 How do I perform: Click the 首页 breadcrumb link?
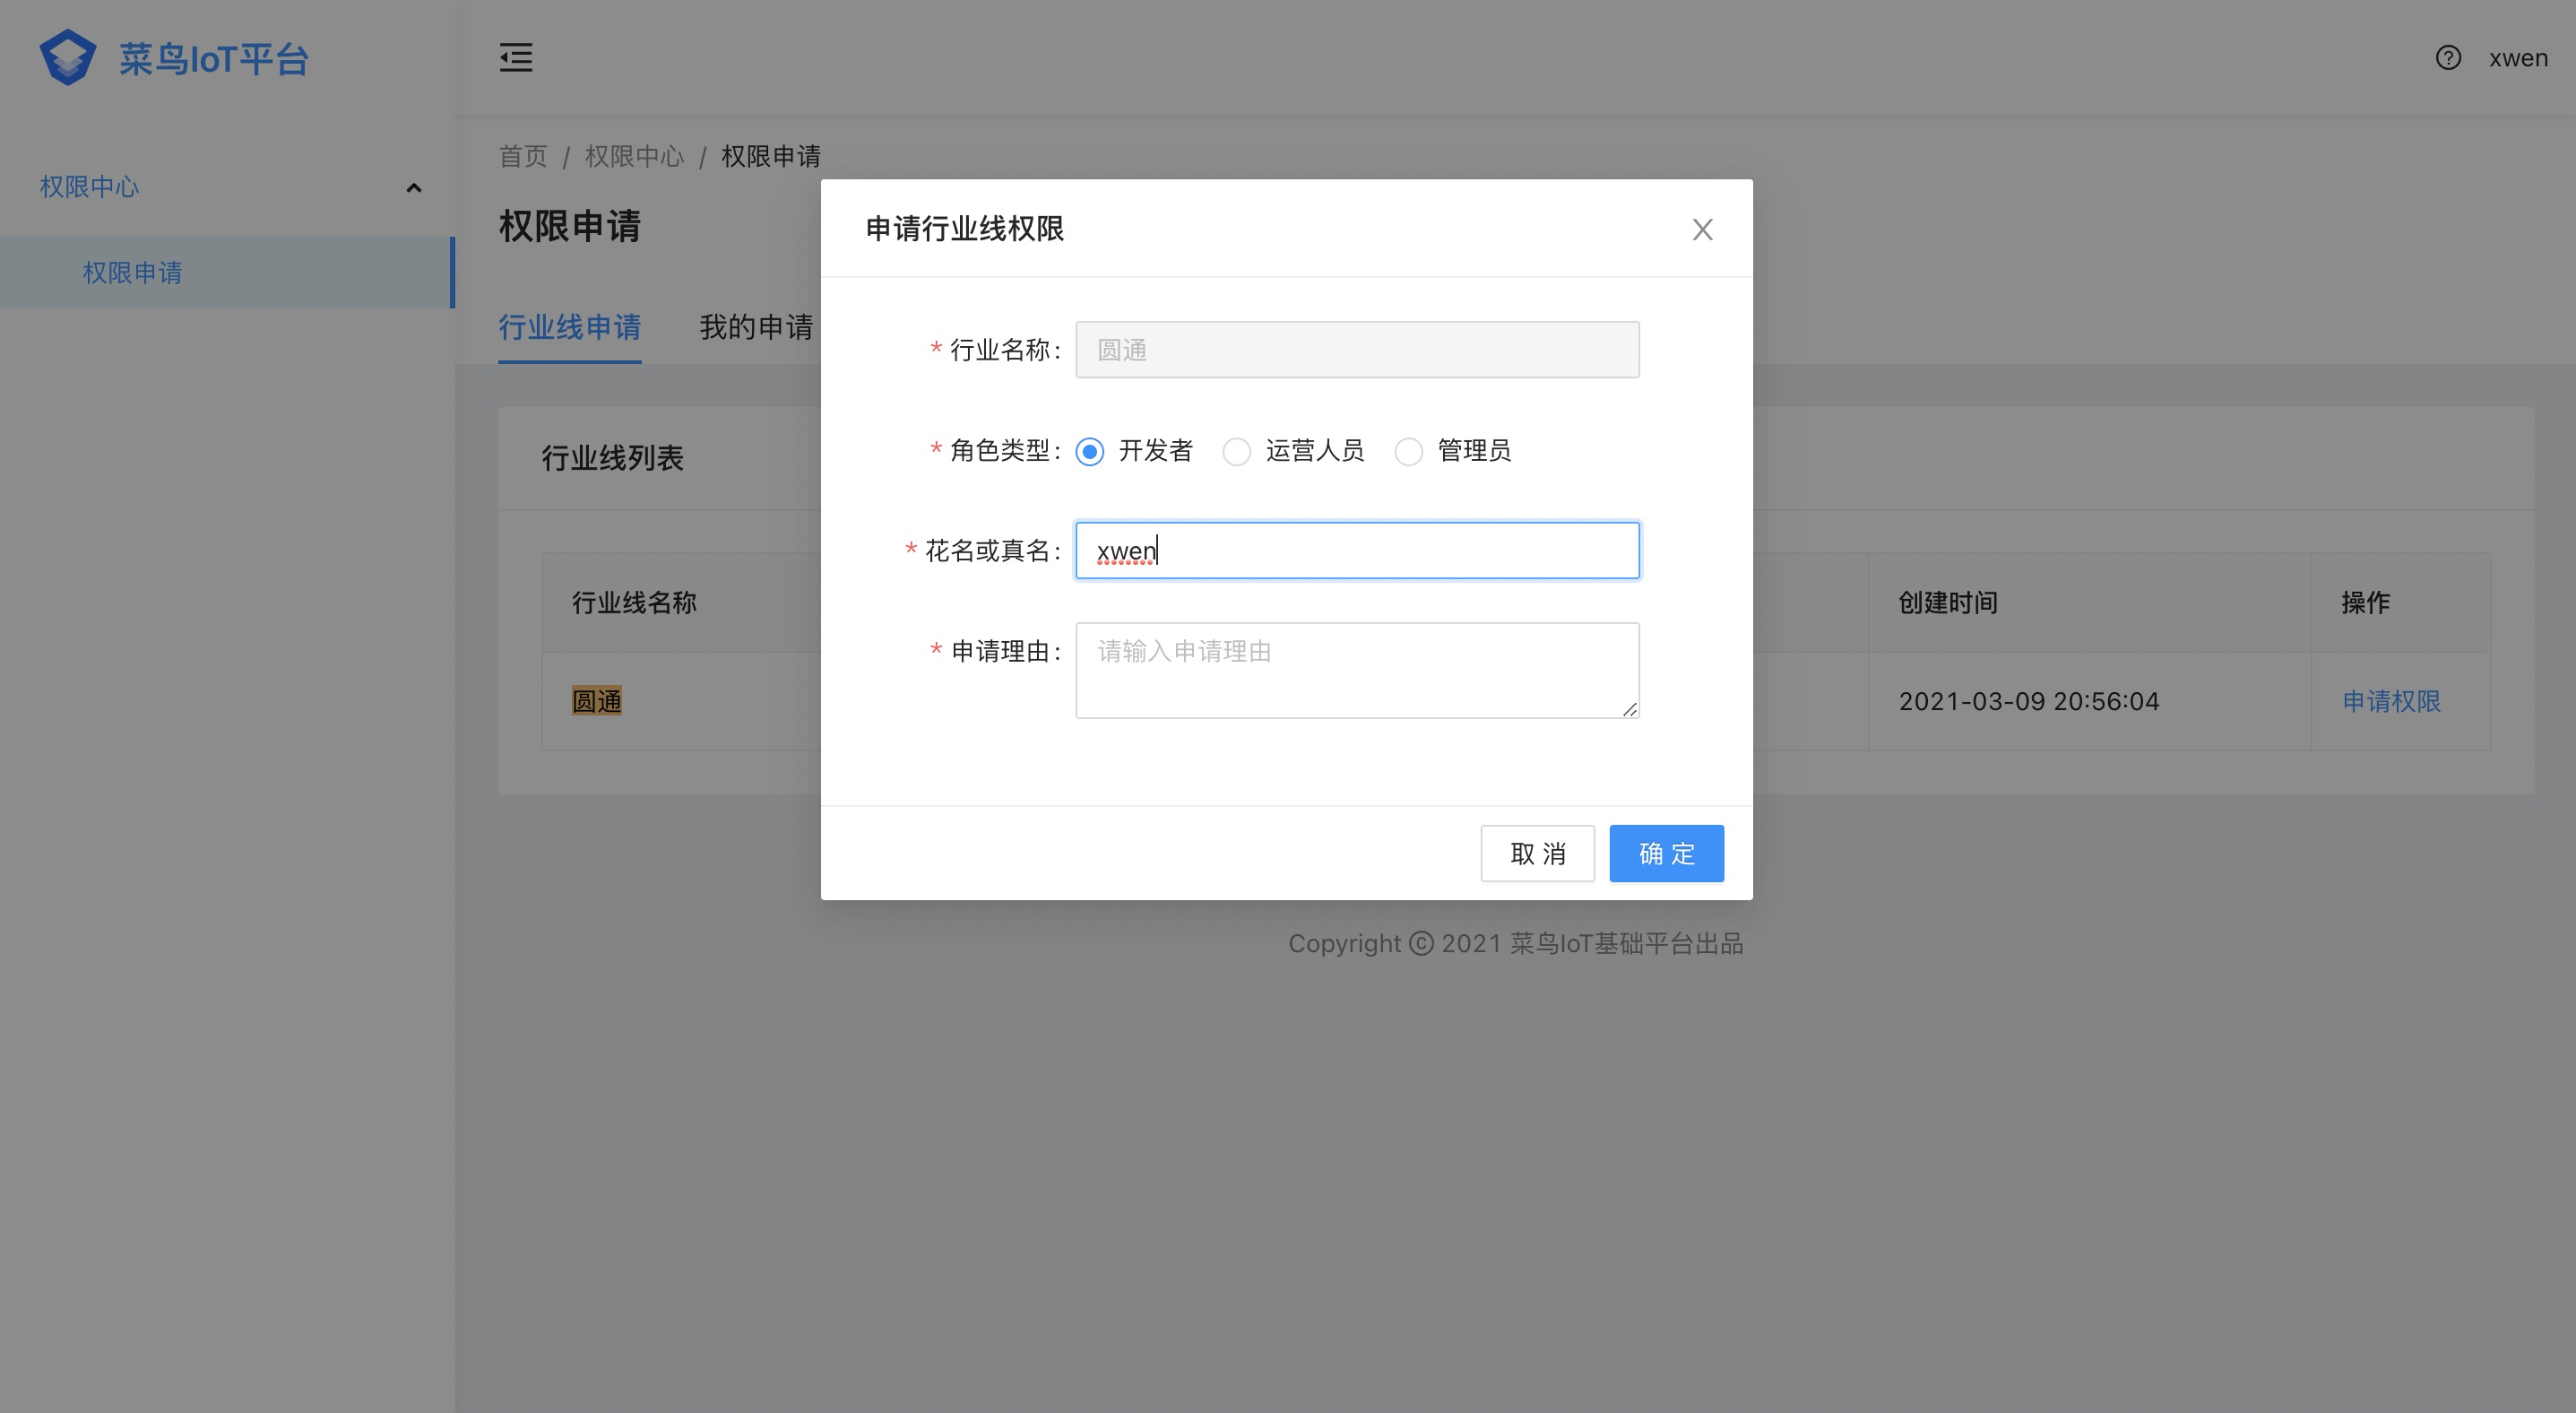(x=523, y=156)
